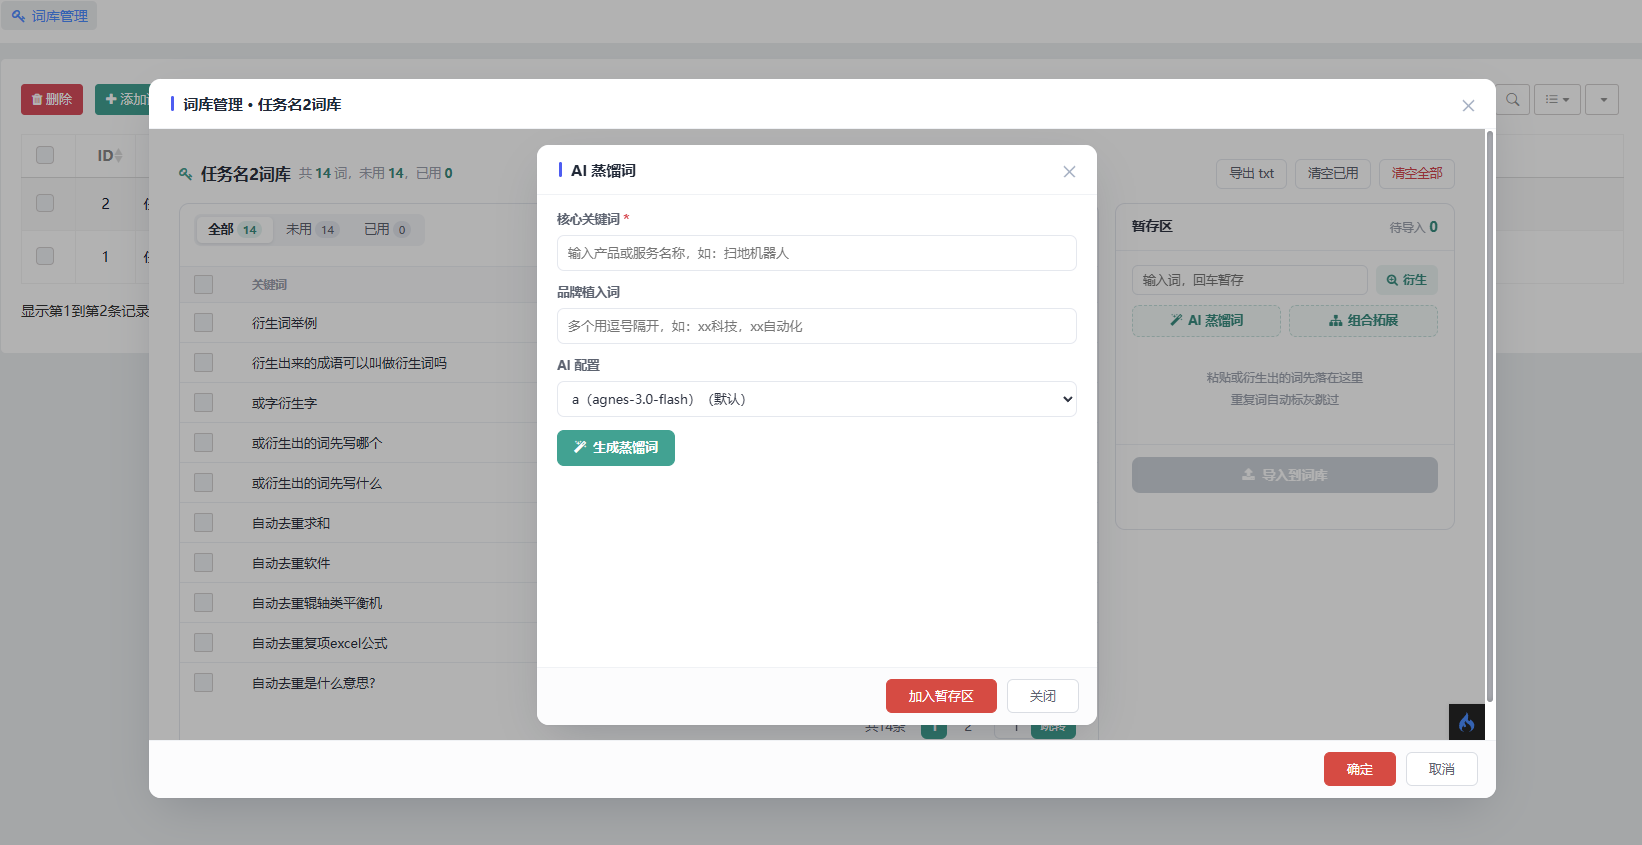
Task: Open the list view dropdown in background toolbar
Action: pyautogui.click(x=1557, y=99)
